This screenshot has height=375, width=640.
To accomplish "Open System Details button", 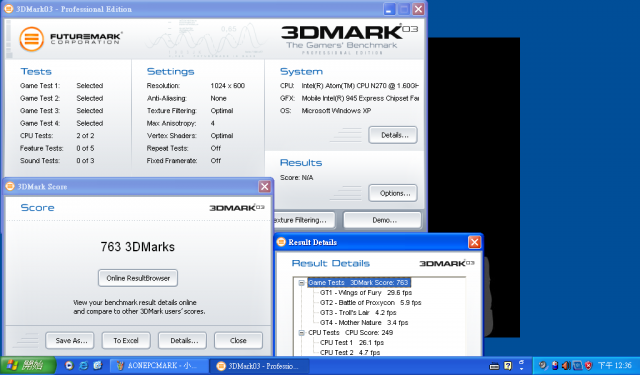I will (393, 135).
